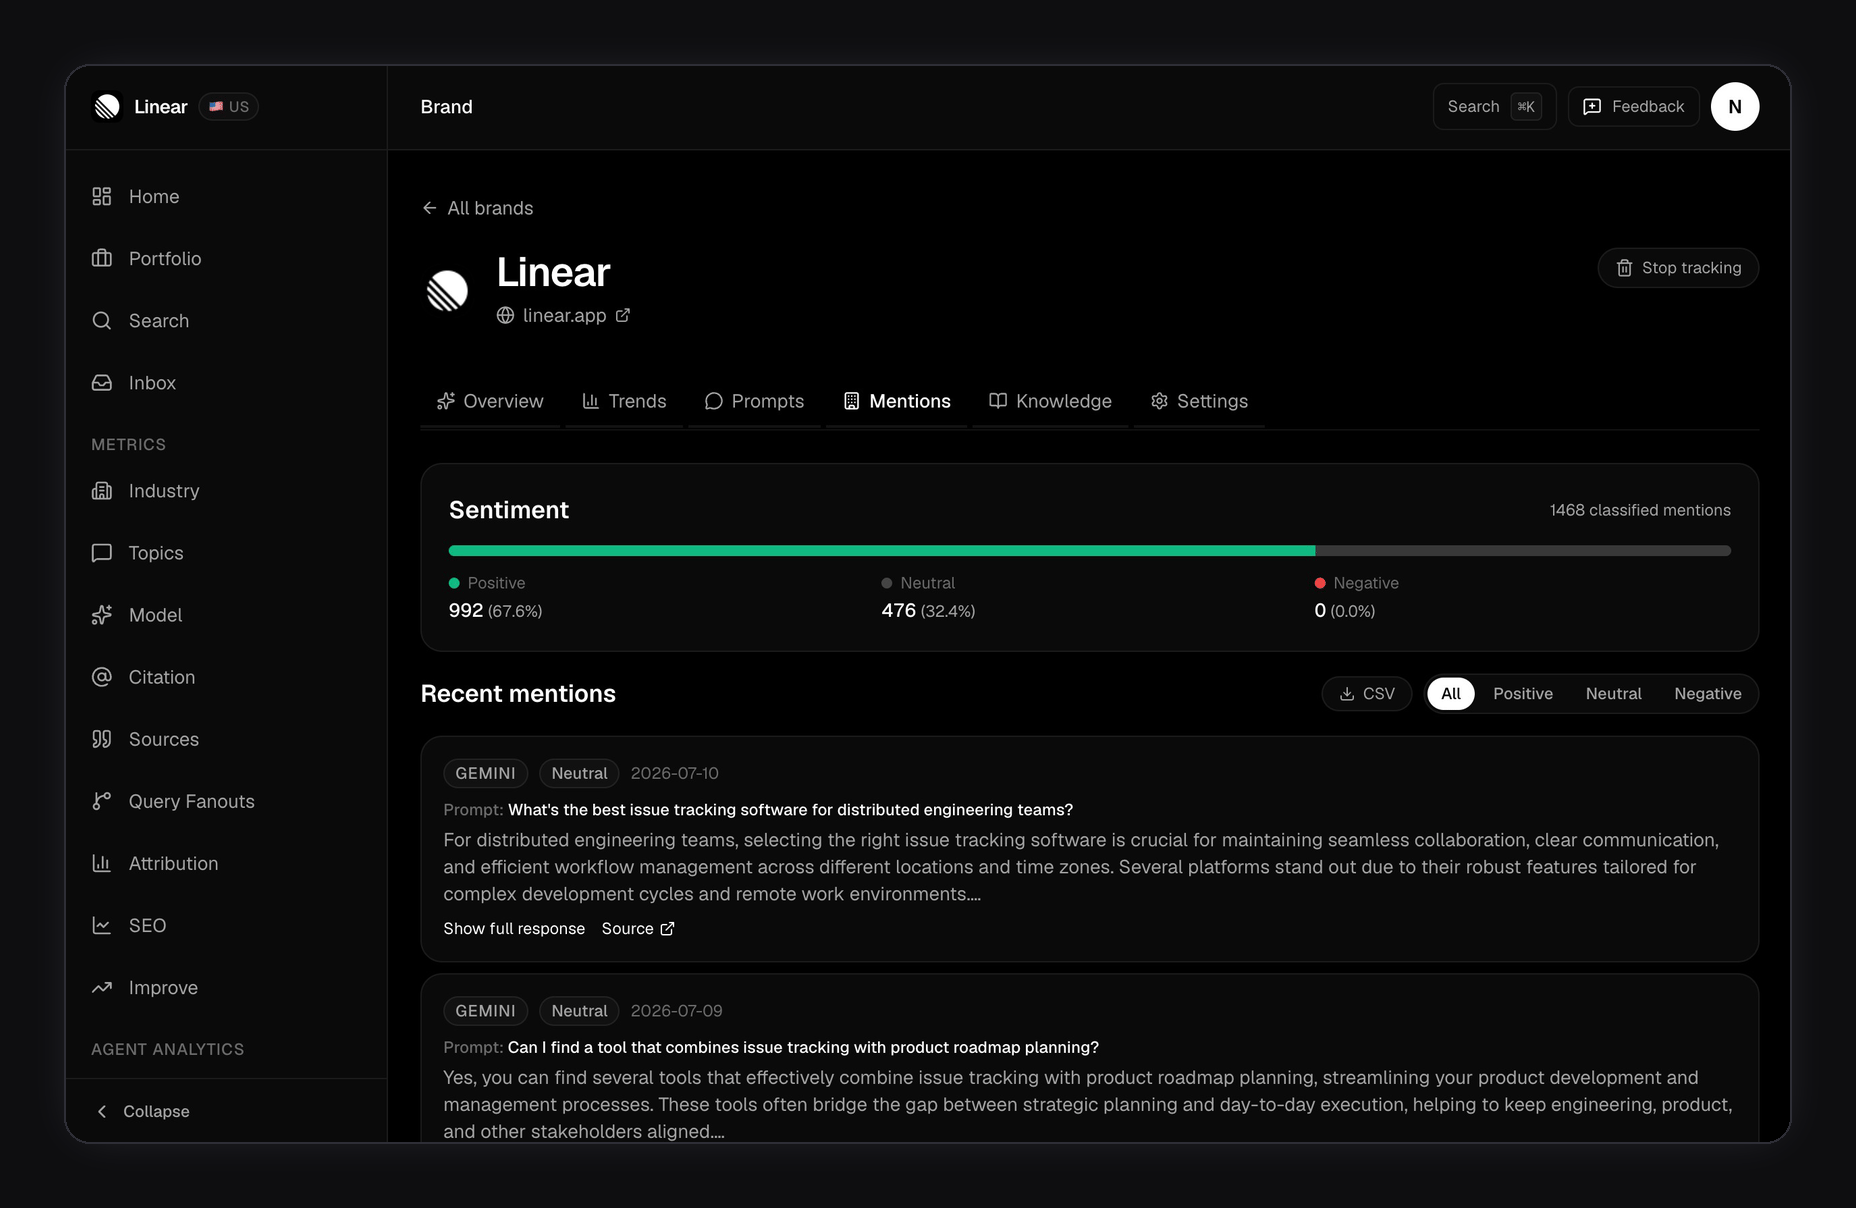
Task: Click the Neutral count 476 (32.4%)
Action: click(x=928, y=611)
